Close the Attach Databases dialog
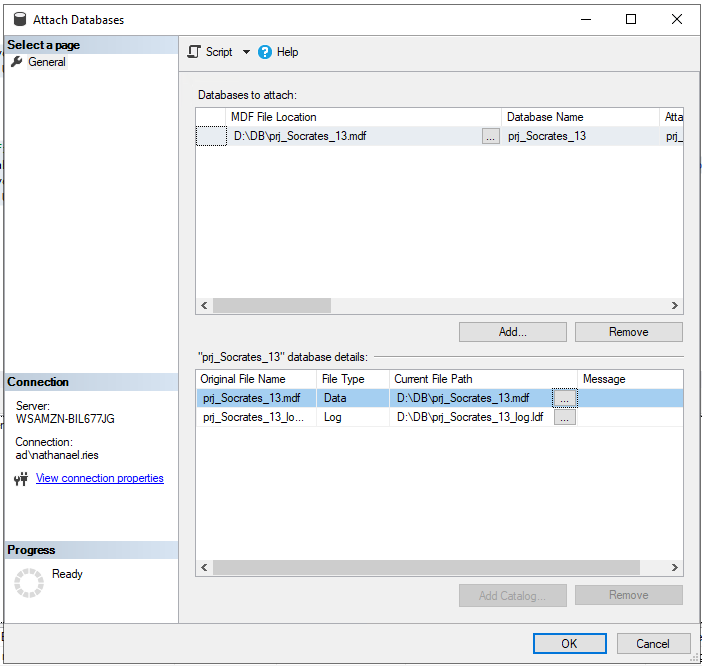The image size is (702, 666). [x=677, y=19]
